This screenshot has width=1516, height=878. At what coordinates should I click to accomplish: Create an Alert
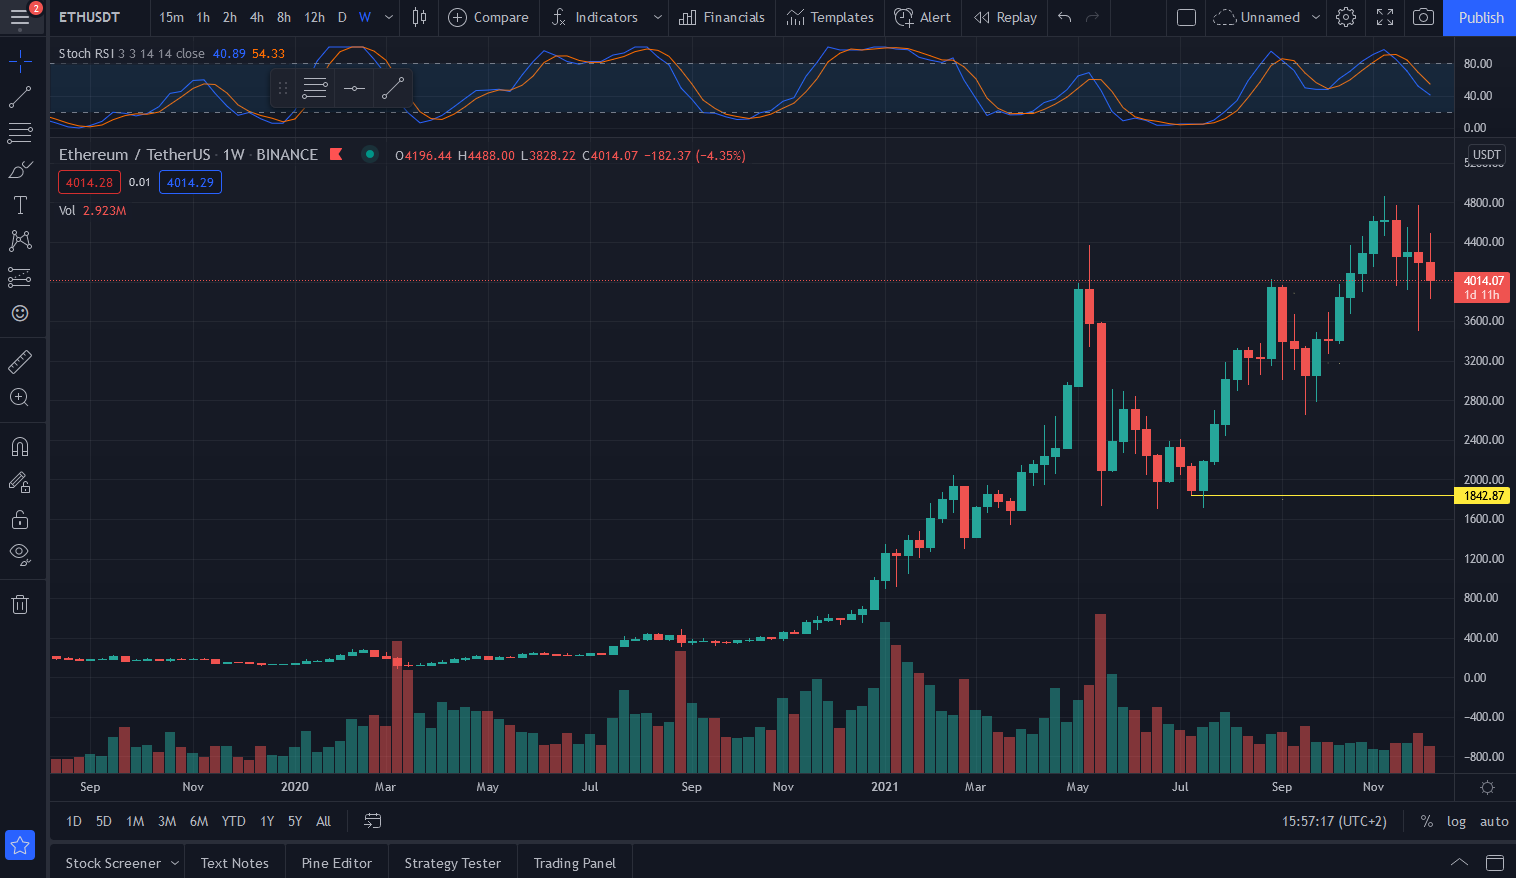tap(923, 17)
